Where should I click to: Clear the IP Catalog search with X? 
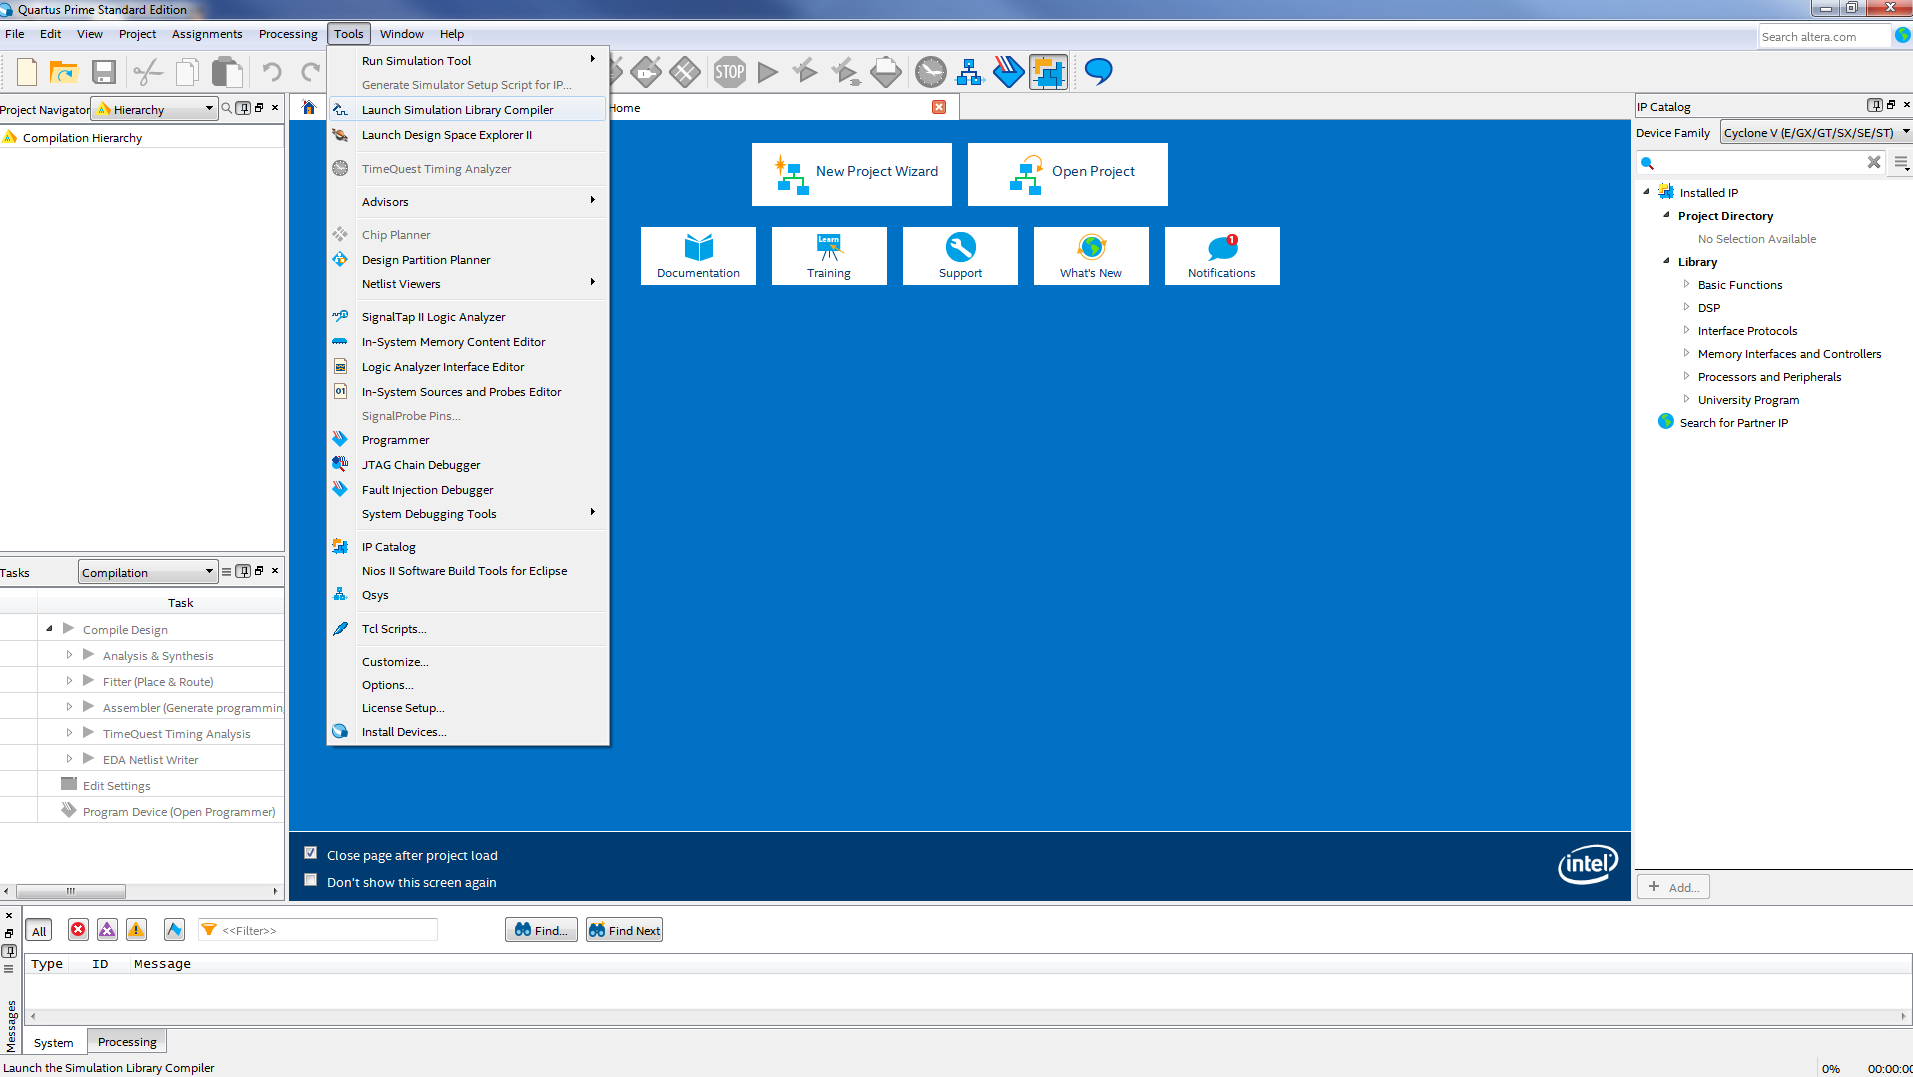click(1874, 162)
